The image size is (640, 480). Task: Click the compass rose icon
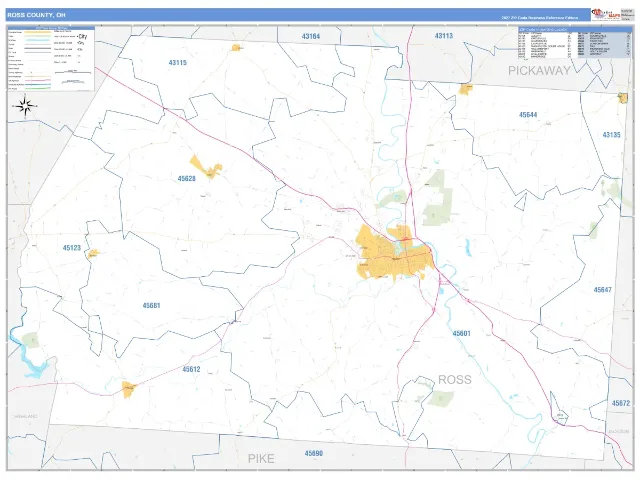point(25,106)
